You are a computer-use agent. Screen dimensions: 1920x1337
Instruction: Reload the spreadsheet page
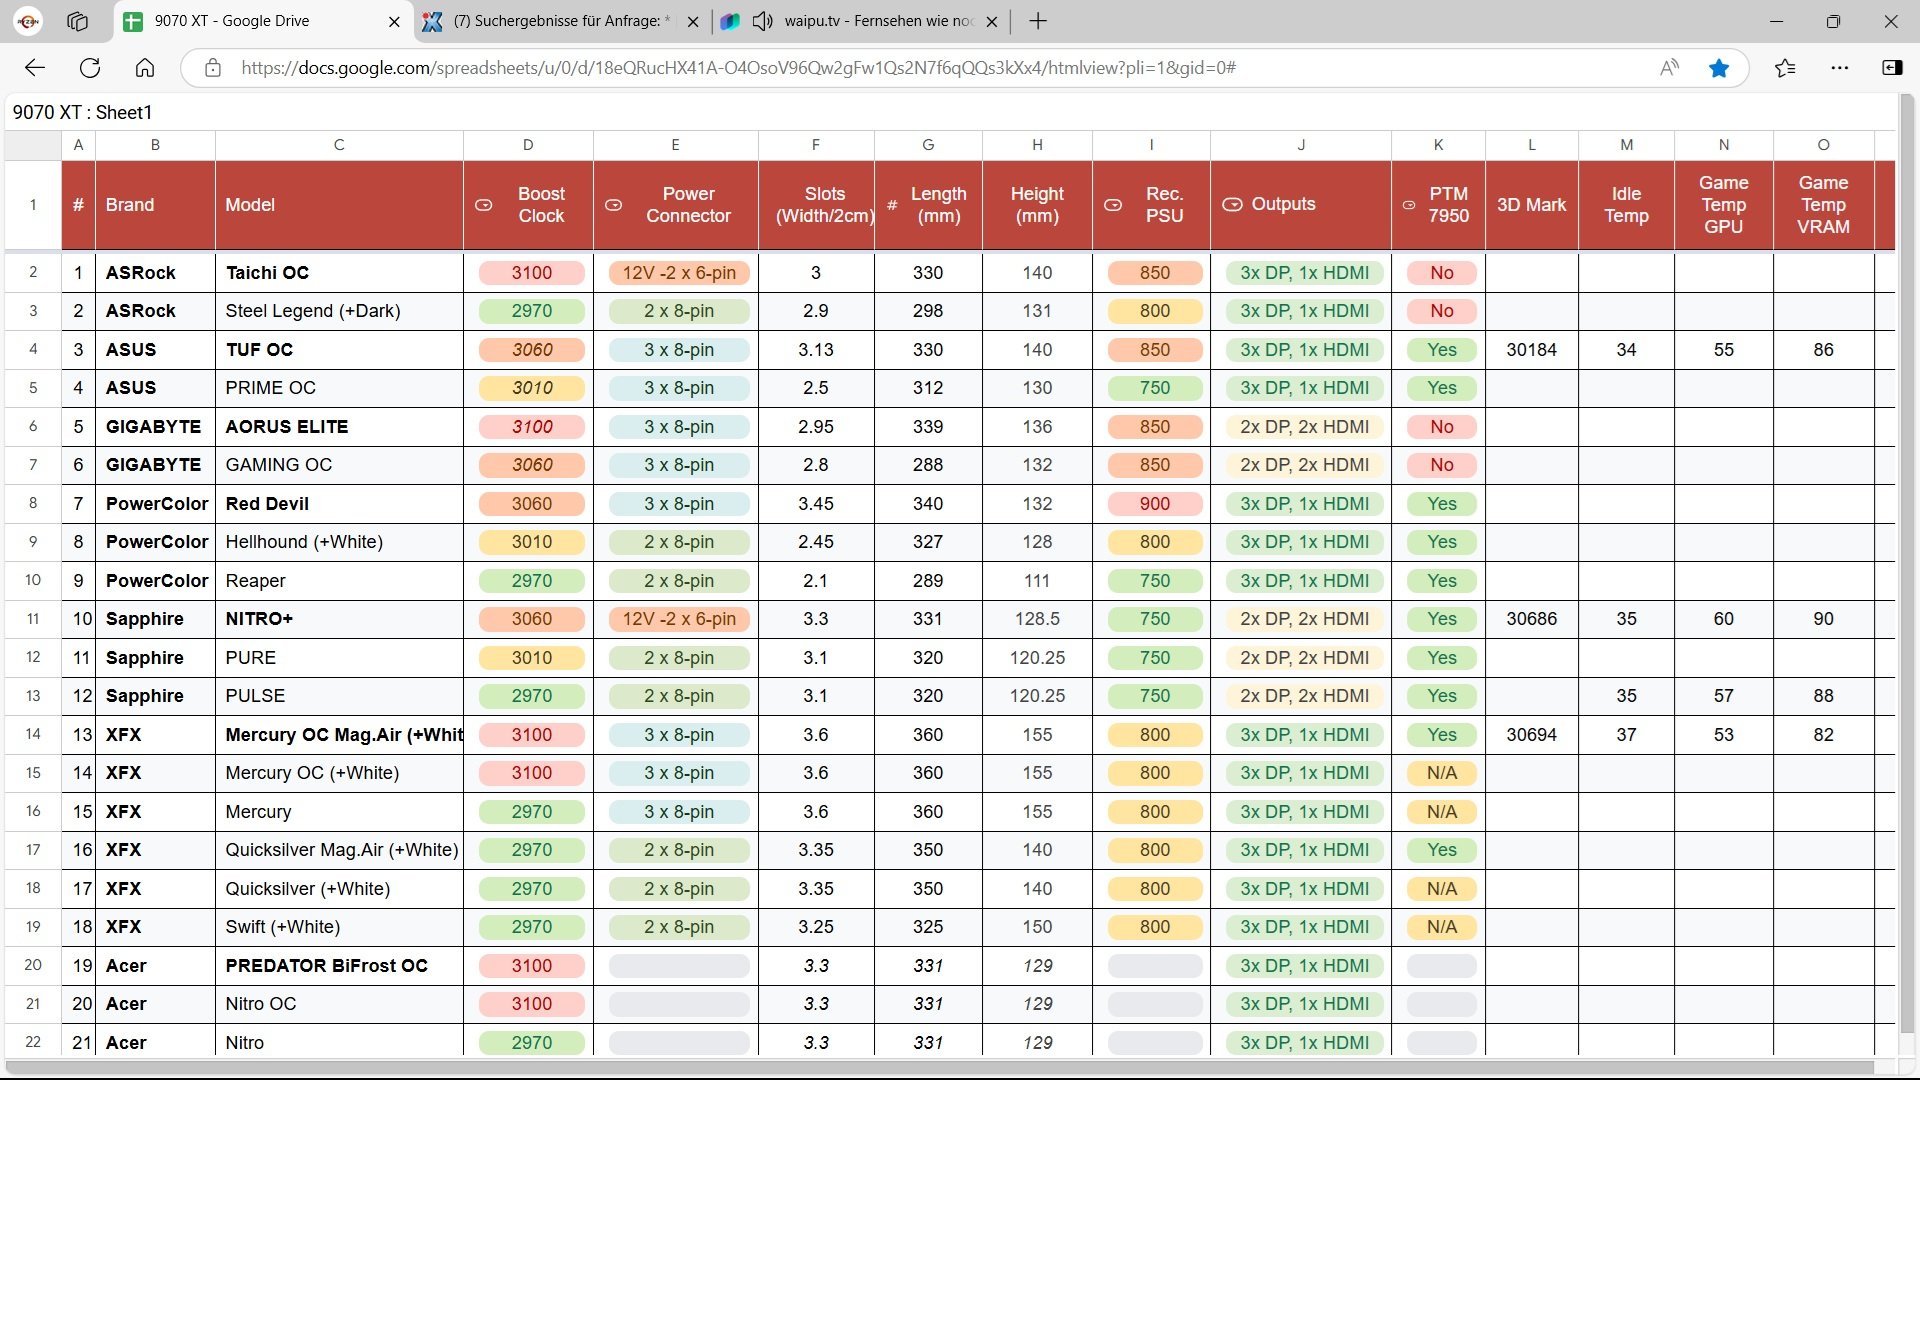coord(90,68)
